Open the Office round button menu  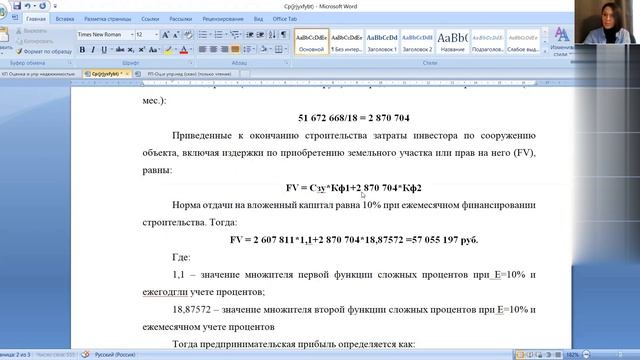2,11
